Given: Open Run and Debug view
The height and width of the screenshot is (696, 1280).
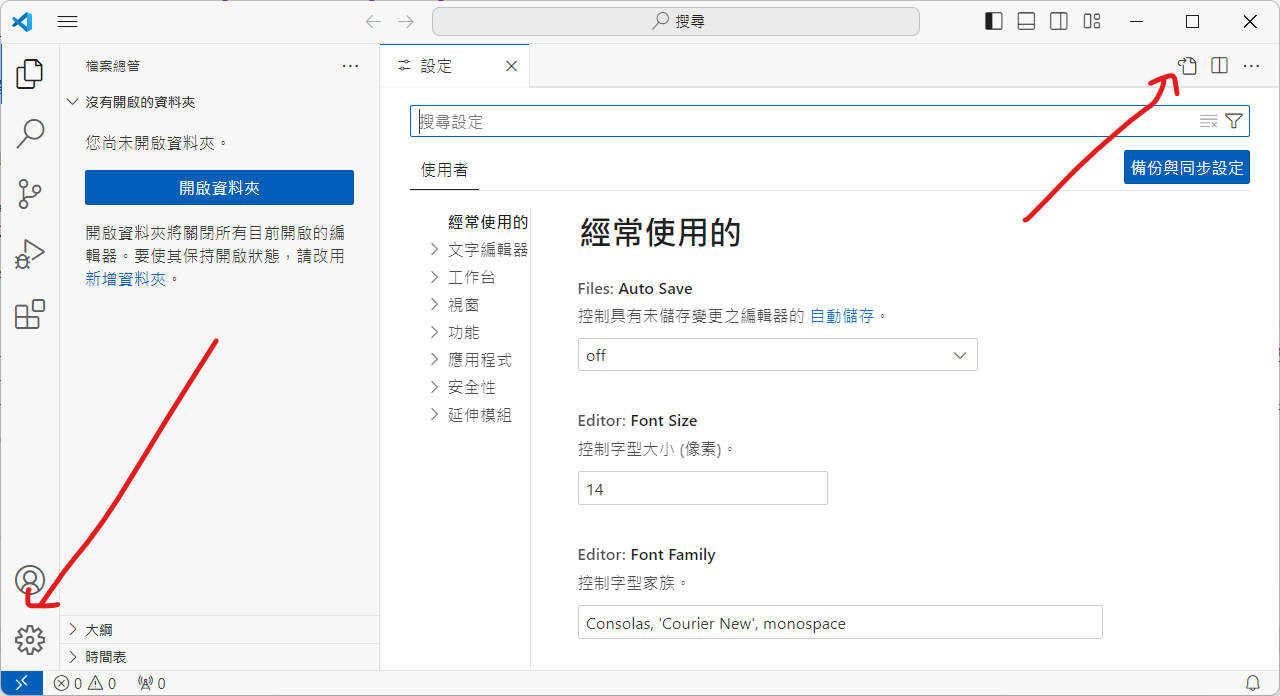Looking at the screenshot, I should coord(30,254).
